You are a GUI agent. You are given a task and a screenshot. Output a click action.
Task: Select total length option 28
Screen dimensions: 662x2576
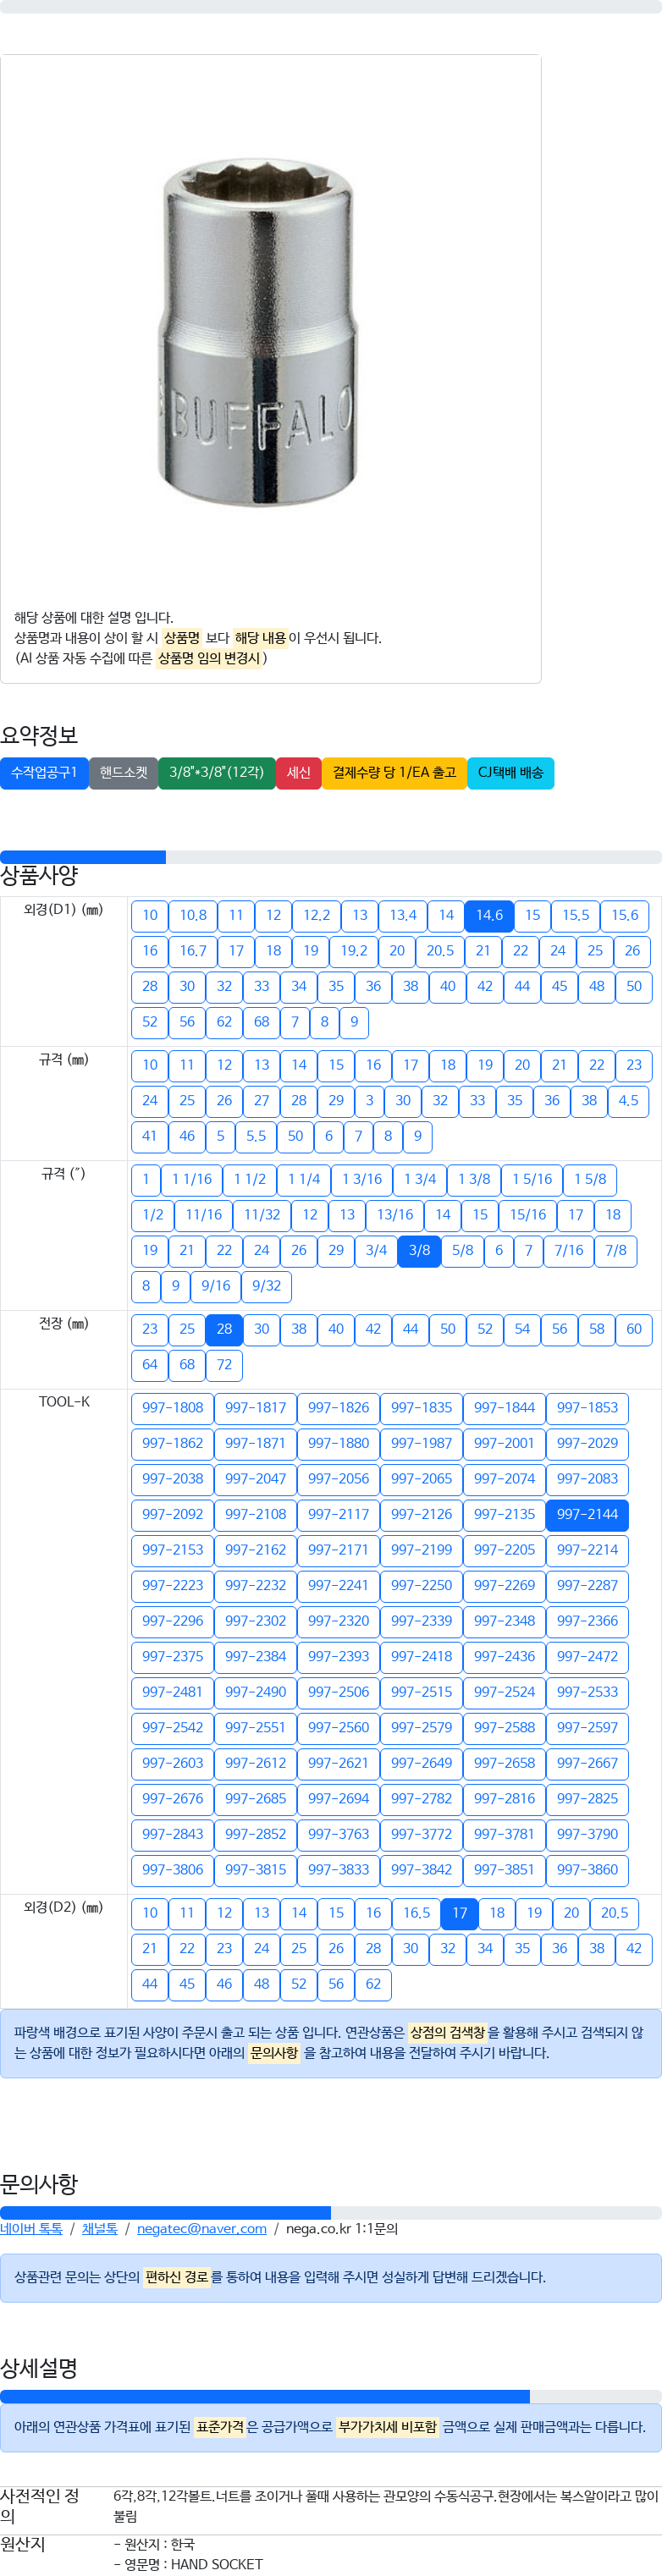(x=224, y=1329)
